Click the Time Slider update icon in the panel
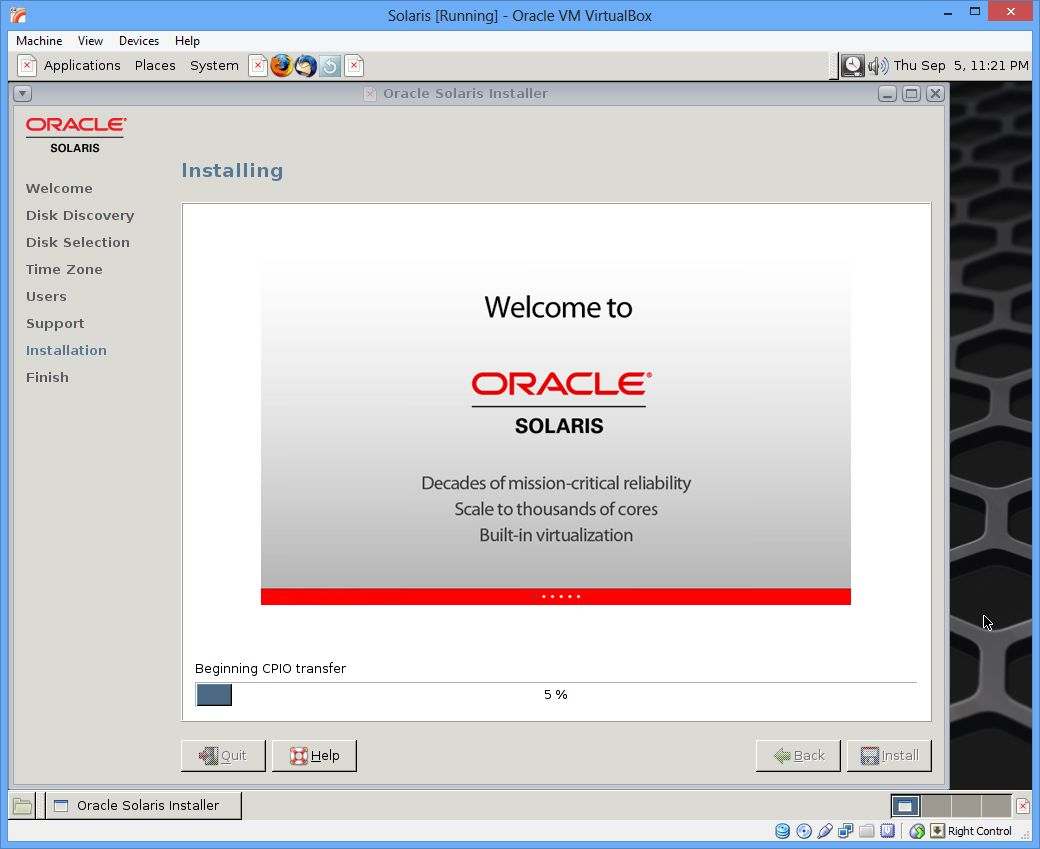The image size is (1040, 849). [x=330, y=66]
